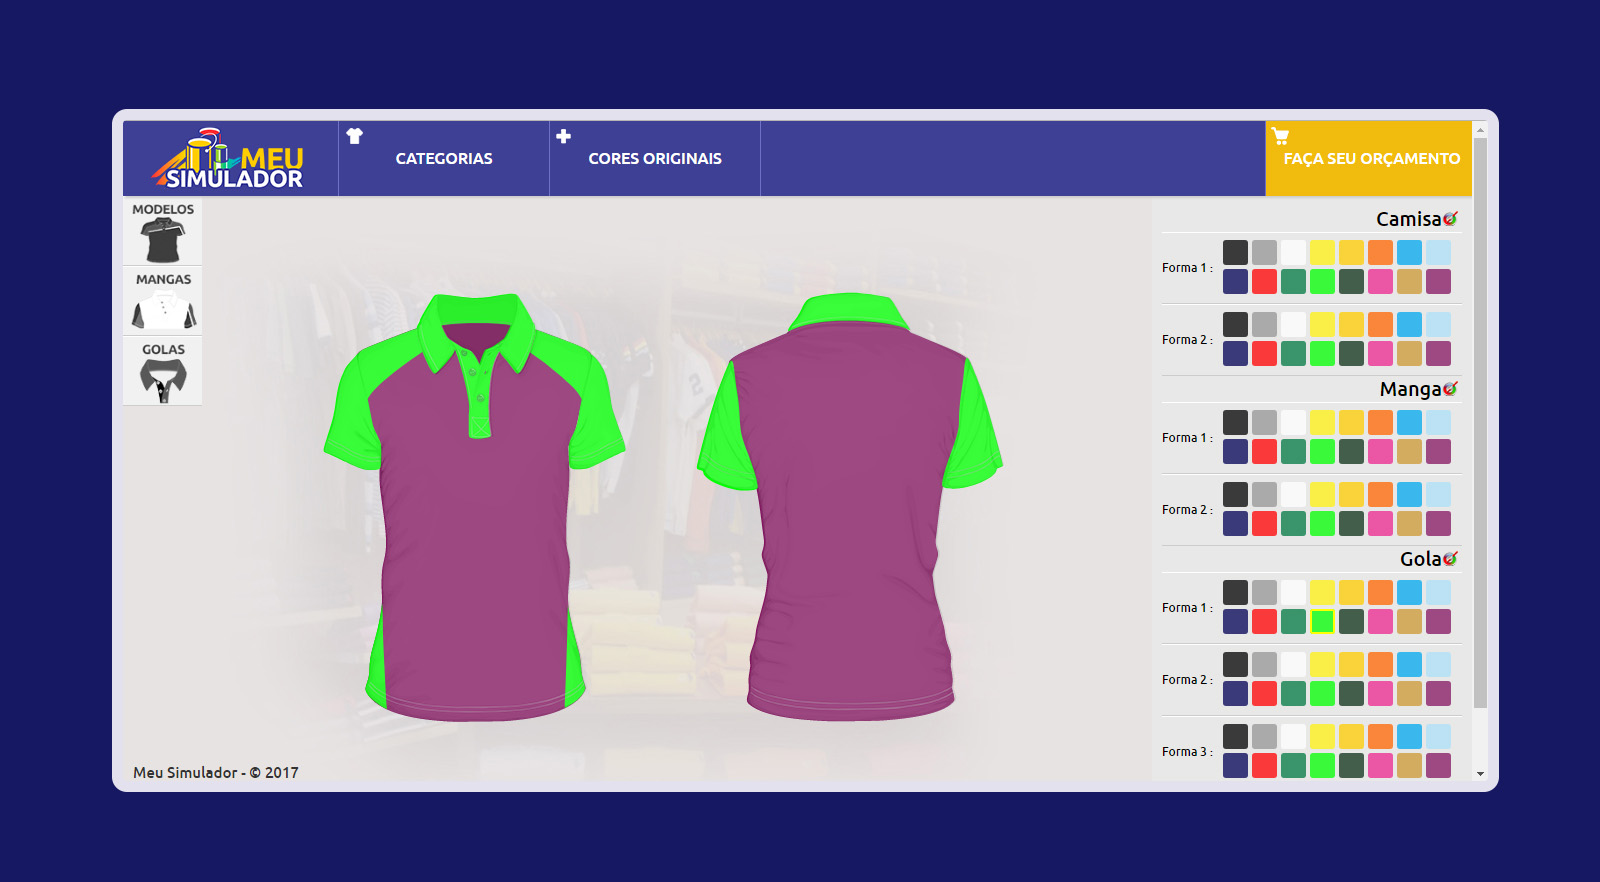
Task: Pick teal green for Manga Forma 2
Action: 1293,524
